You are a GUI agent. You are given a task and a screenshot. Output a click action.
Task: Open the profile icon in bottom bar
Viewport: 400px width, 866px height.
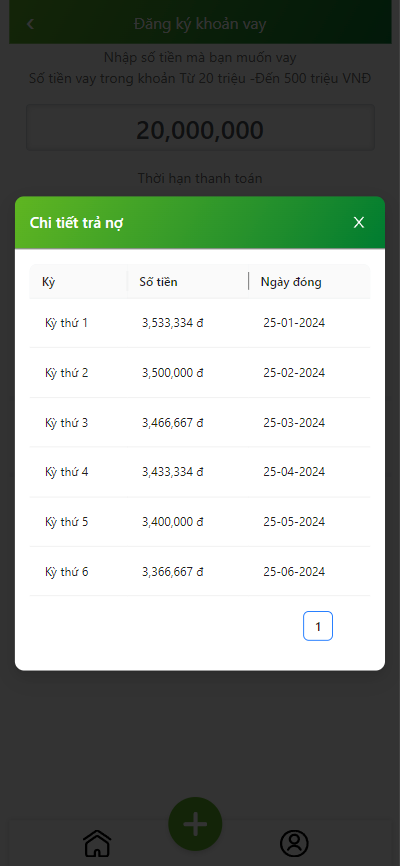point(294,843)
